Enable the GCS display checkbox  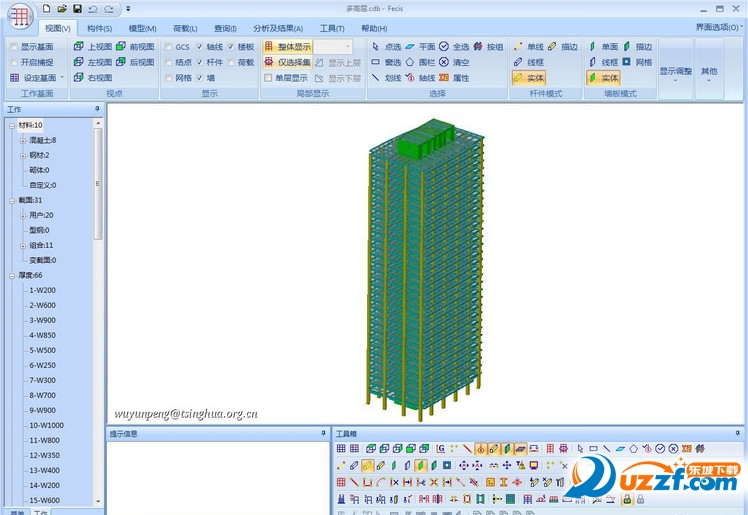coord(168,47)
